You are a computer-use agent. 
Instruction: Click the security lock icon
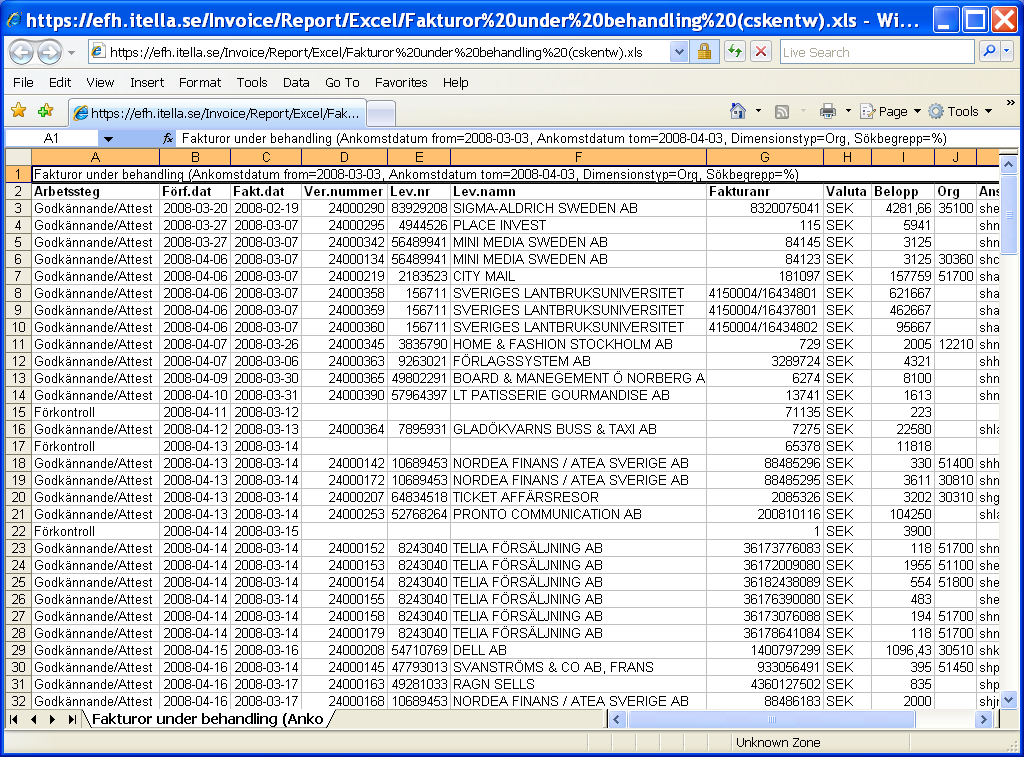pos(704,52)
